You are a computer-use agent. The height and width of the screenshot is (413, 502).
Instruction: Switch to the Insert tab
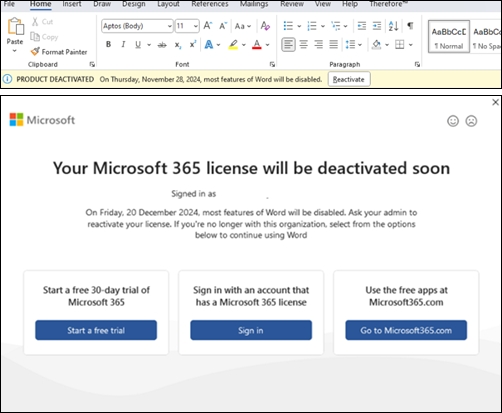(x=72, y=4)
